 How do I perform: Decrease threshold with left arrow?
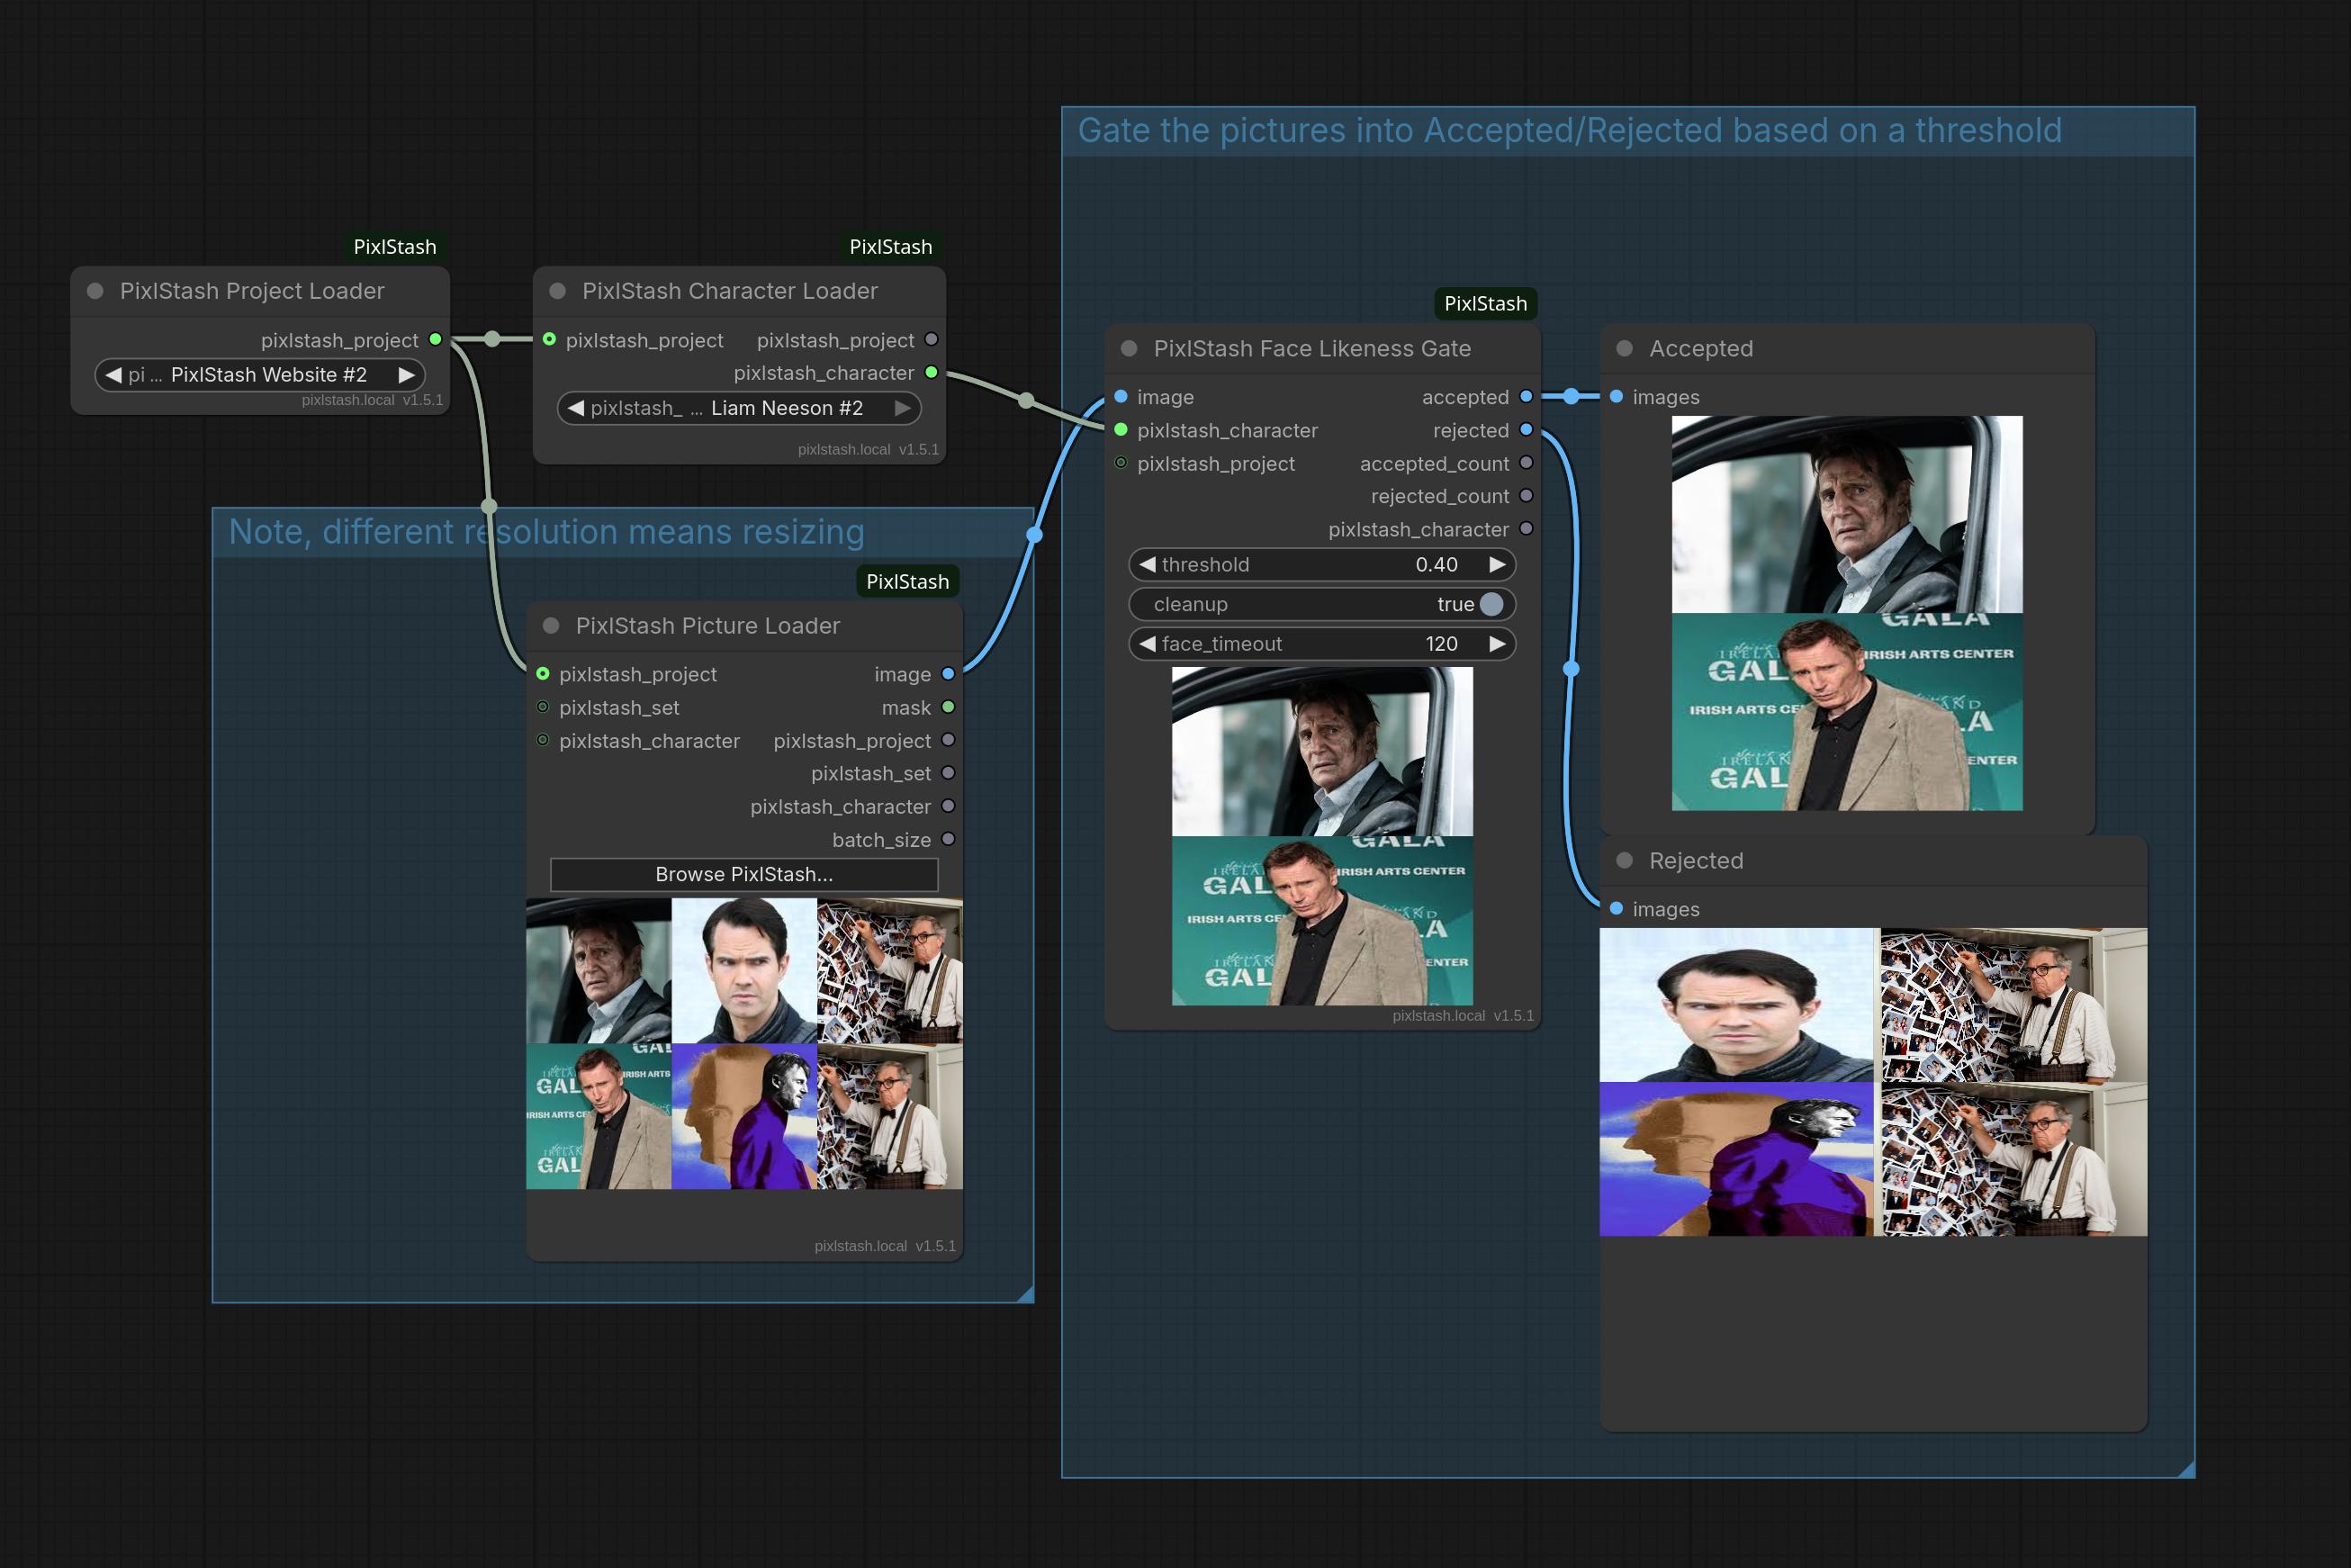(1147, 565)
